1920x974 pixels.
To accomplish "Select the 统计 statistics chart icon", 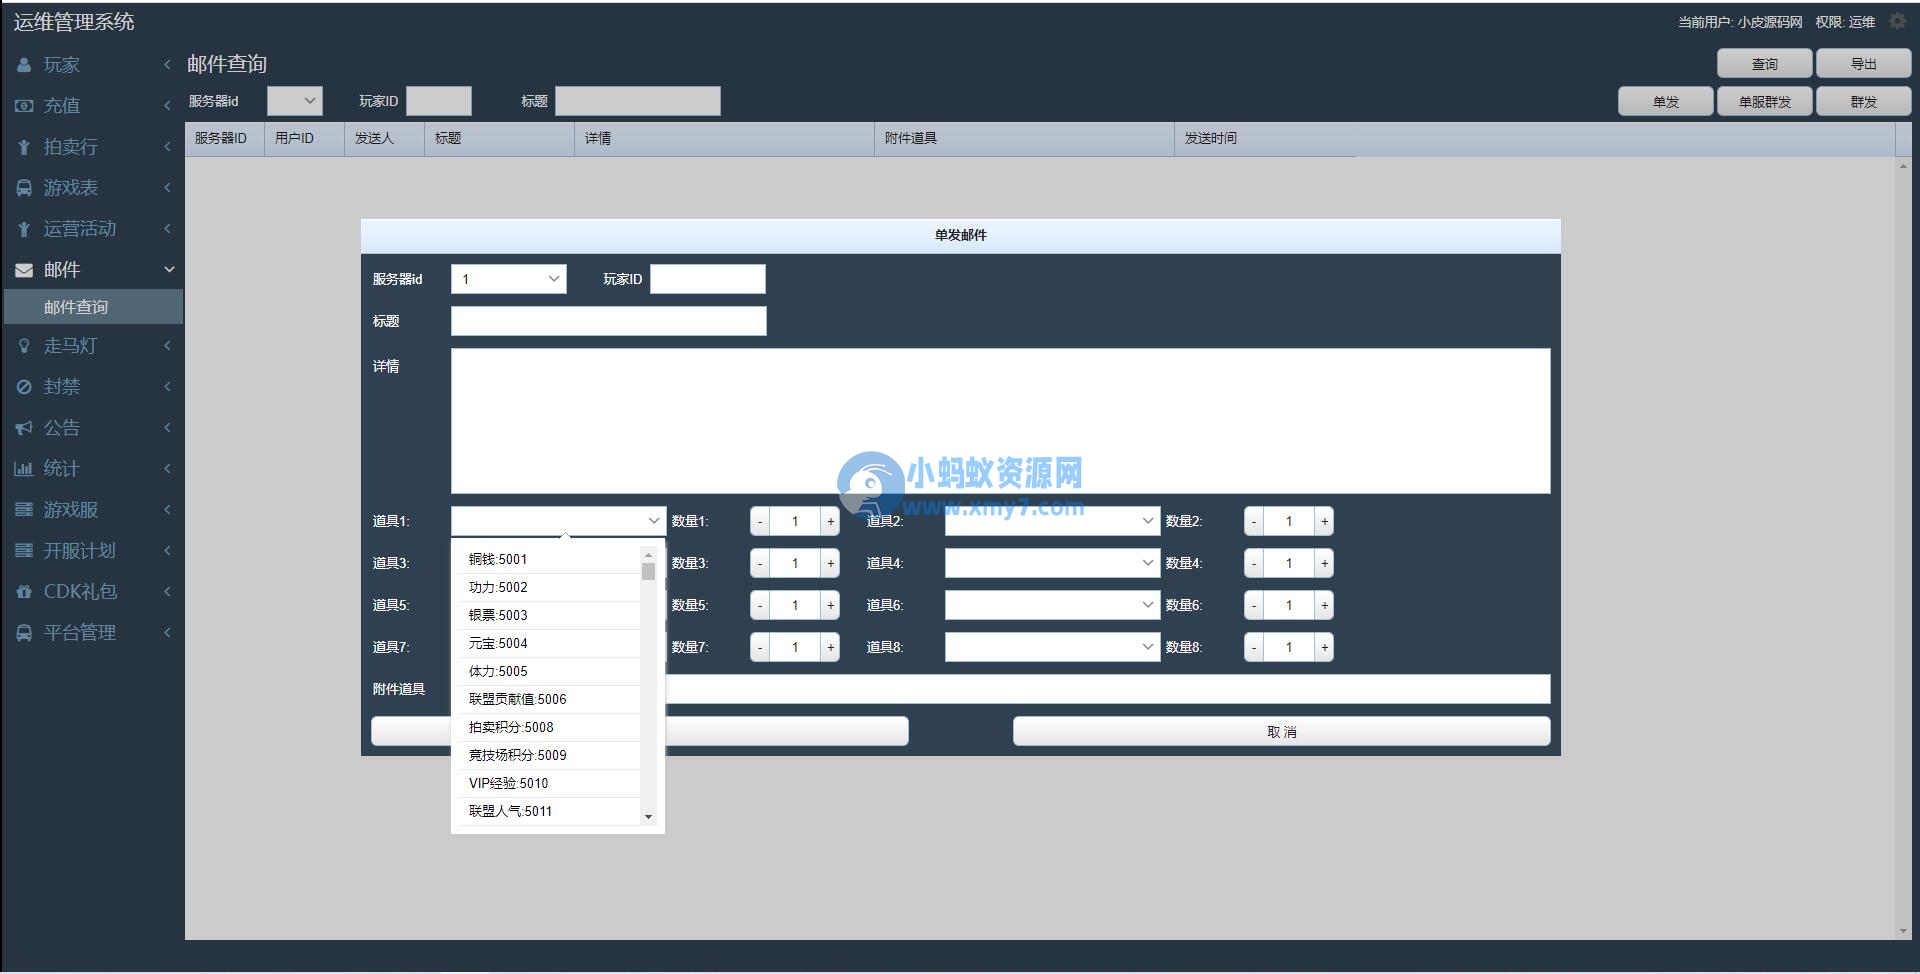I will pyautogui.click(x=24, y=469).
